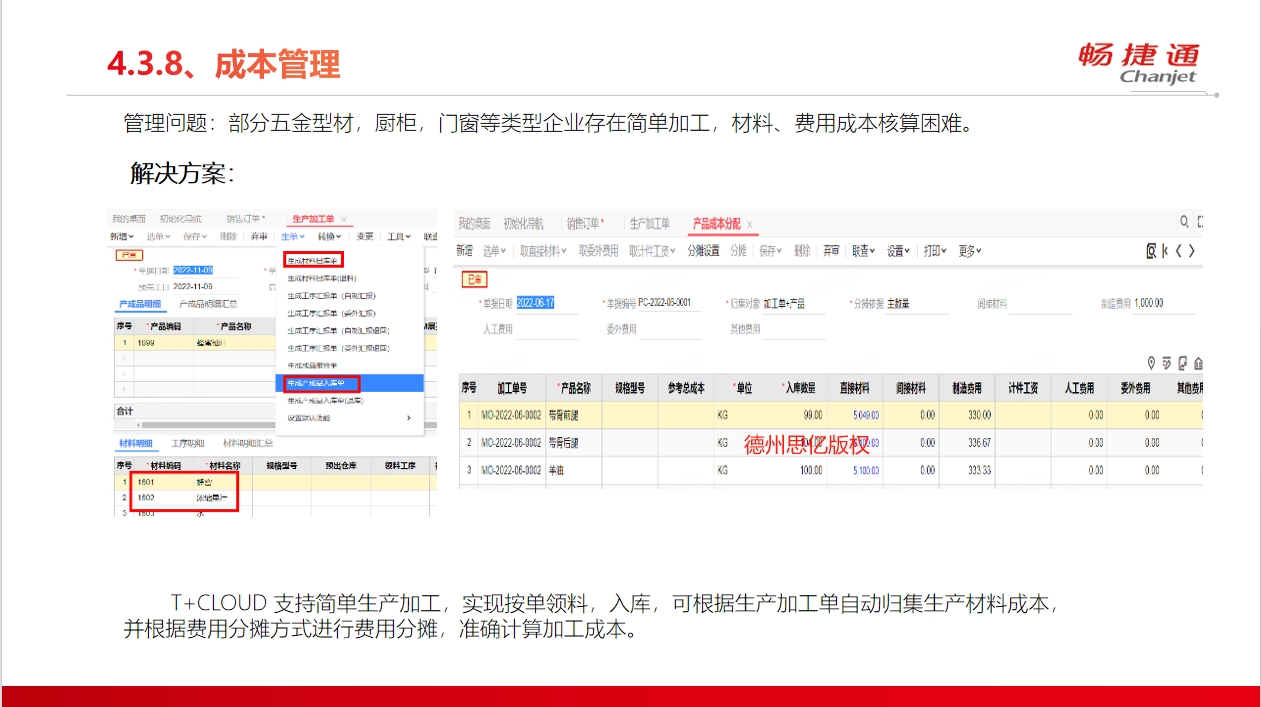Choose the highlighted blue menu item in the 生单 list
The height and width of the screenshot is (707, 1261).
[x=349, y=383]
